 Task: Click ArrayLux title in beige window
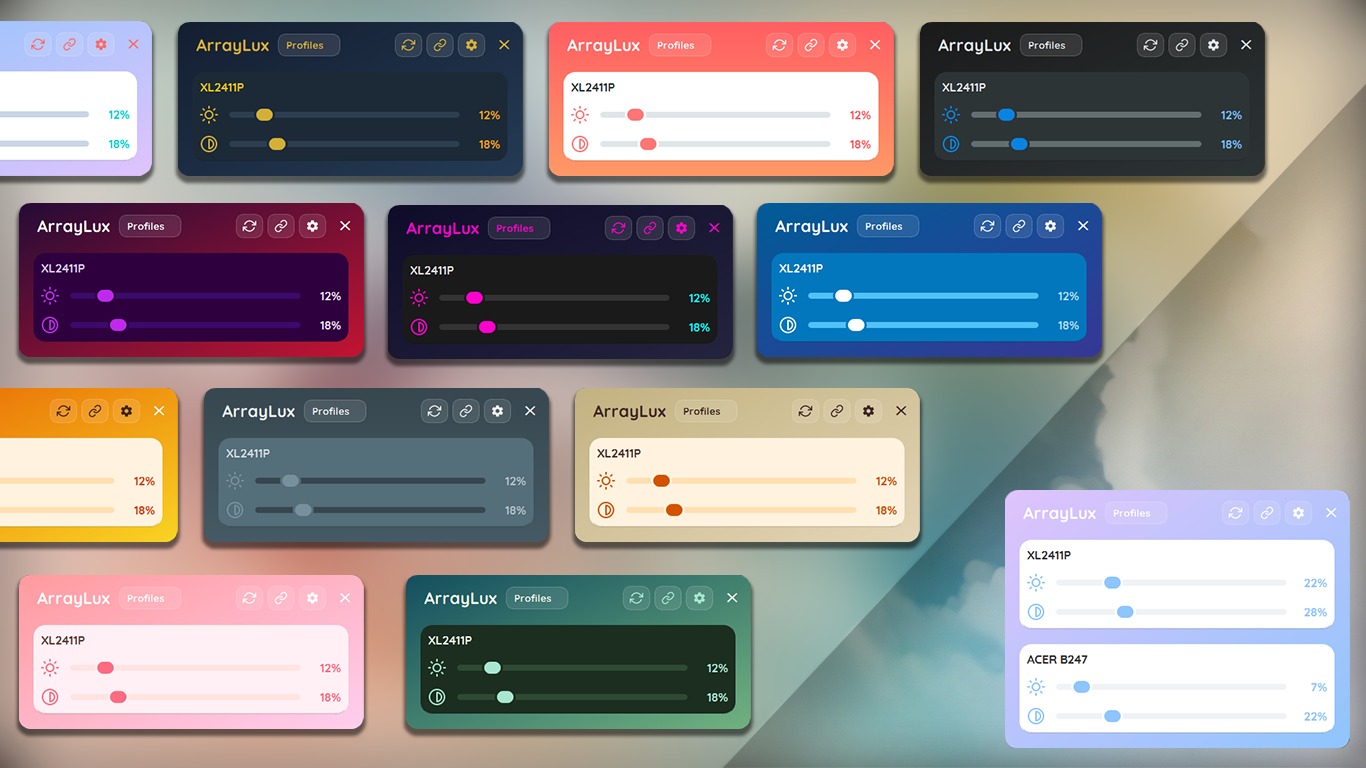629,411
